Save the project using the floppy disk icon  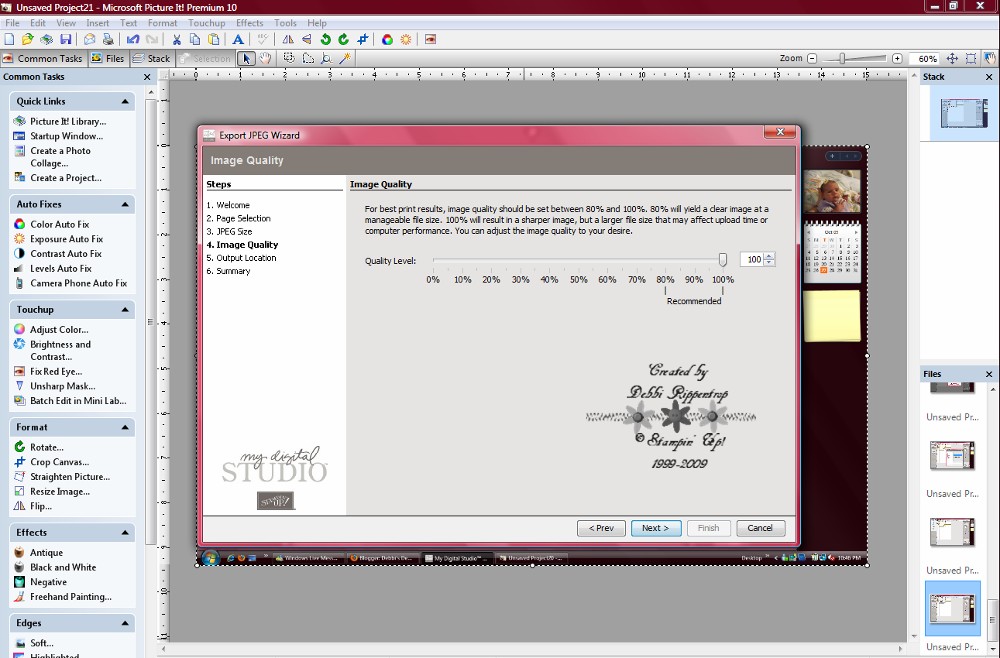(x=66, y=40)
